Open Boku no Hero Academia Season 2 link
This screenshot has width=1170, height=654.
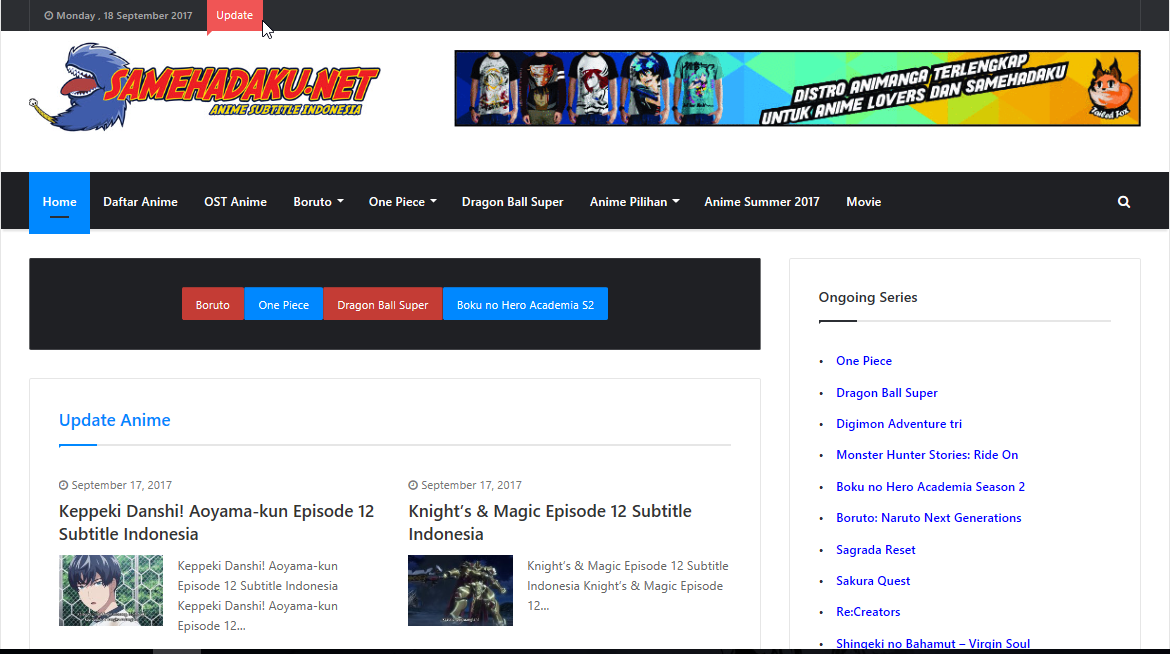click(930, 487)
